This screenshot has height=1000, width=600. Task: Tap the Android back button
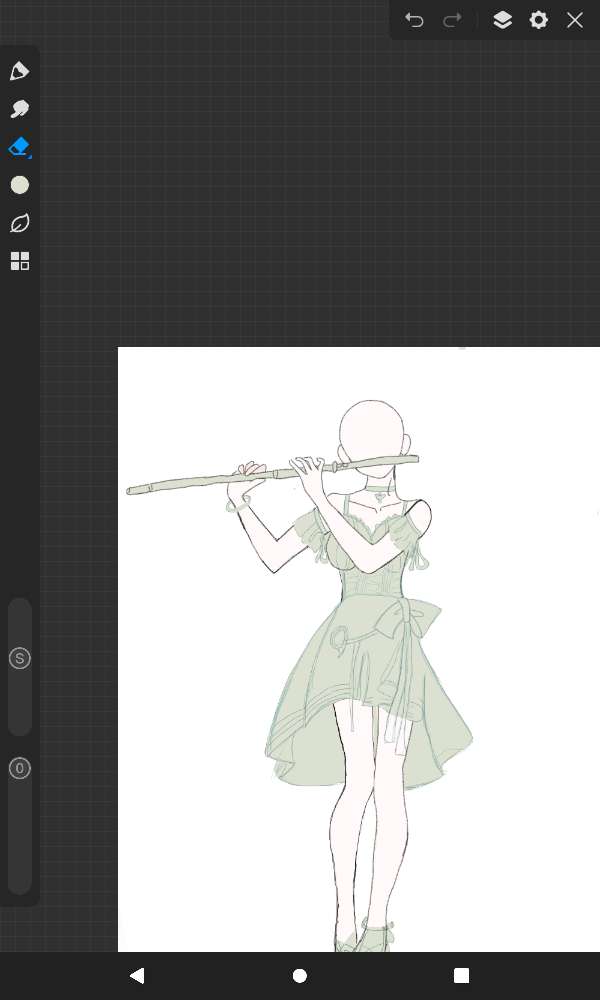(x=137, y=975)
